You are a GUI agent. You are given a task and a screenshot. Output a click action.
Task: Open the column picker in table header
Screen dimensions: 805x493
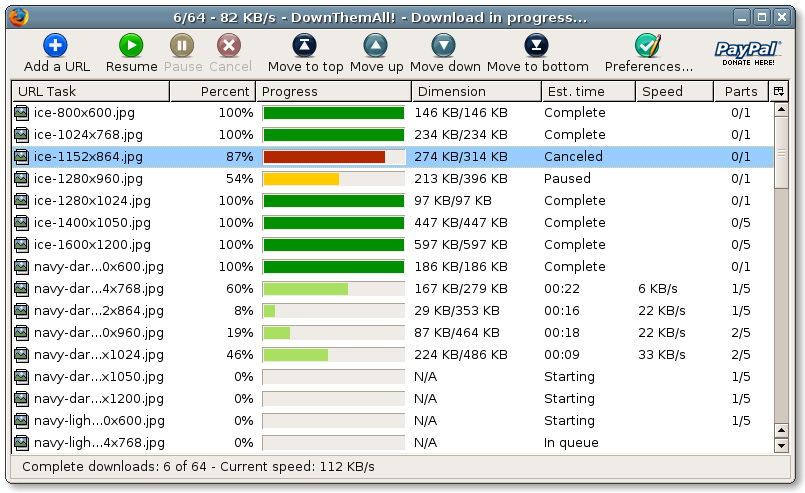point(779,91)
